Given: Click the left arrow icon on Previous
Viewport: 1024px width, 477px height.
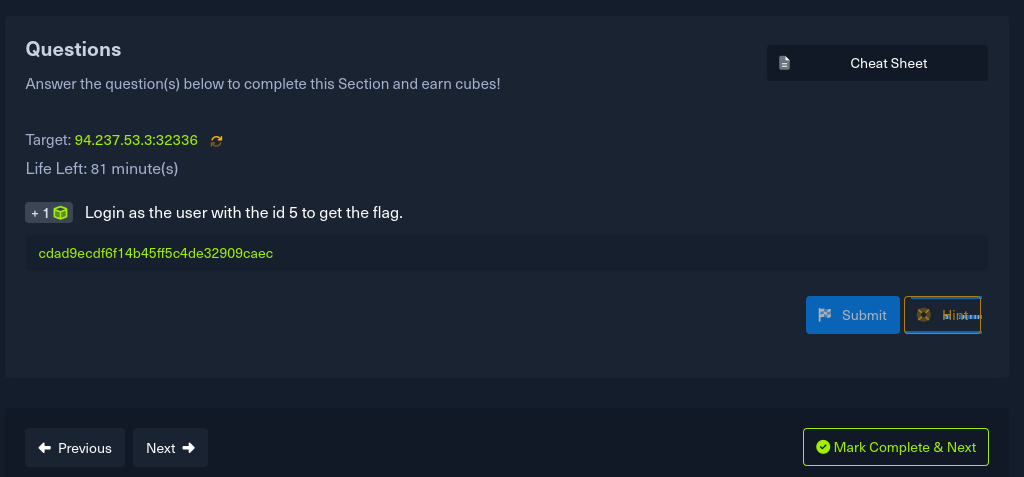Looking at the screenshot, I should point(44,448).
